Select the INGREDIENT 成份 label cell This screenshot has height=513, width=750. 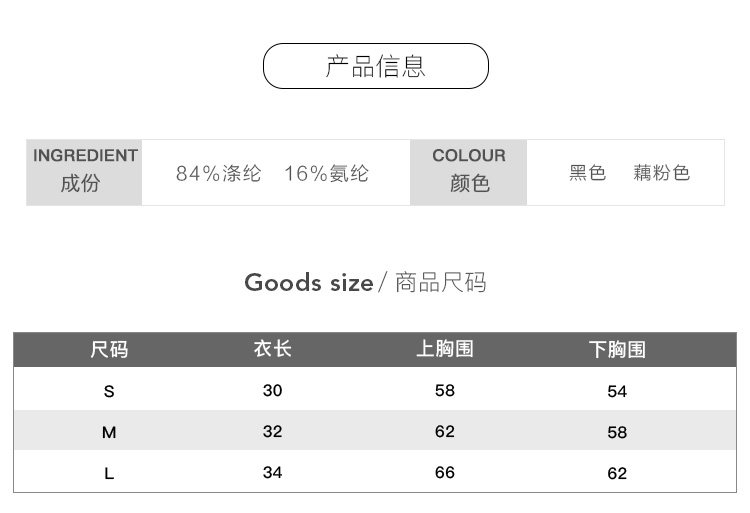click(x=84, y=172)
